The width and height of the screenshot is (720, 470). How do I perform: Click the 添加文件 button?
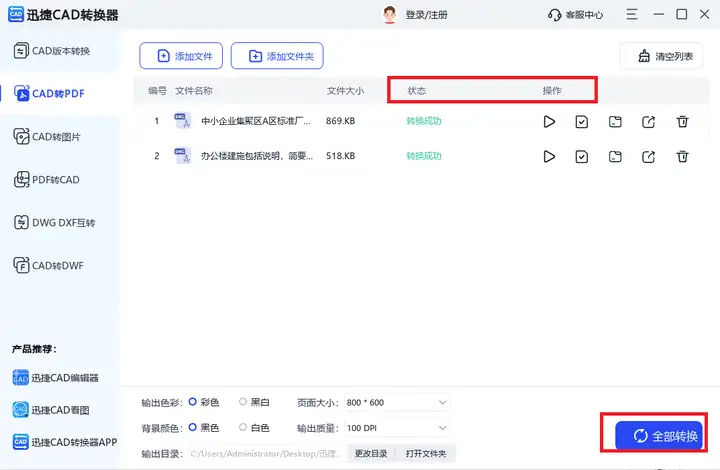coord(181,56)
